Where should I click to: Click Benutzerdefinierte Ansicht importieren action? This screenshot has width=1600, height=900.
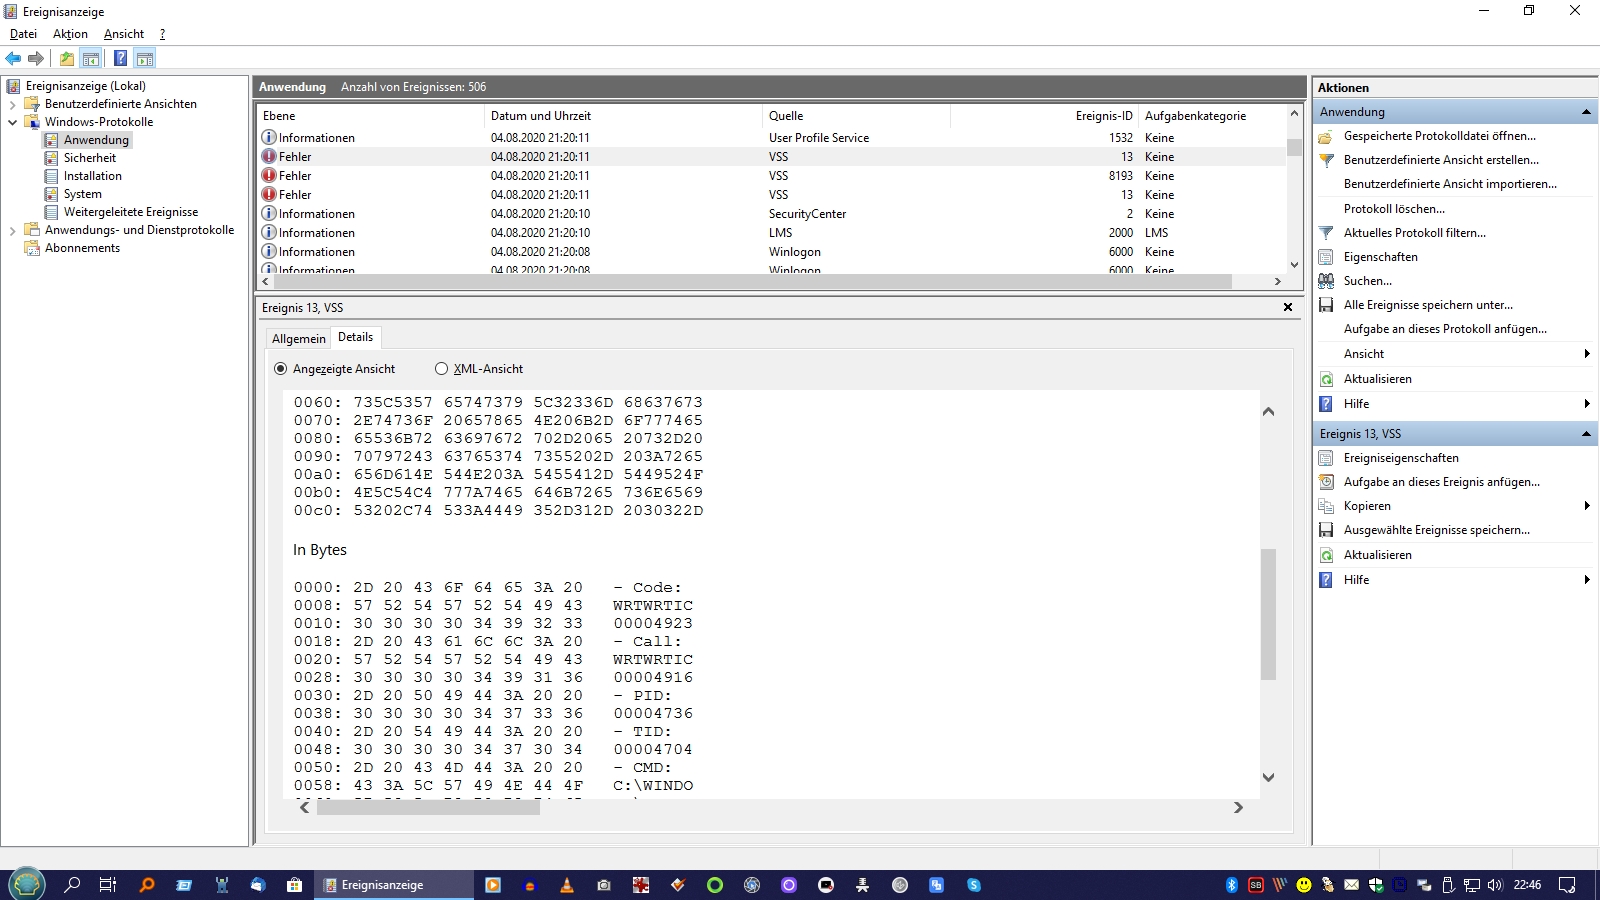coord(1450,184)
